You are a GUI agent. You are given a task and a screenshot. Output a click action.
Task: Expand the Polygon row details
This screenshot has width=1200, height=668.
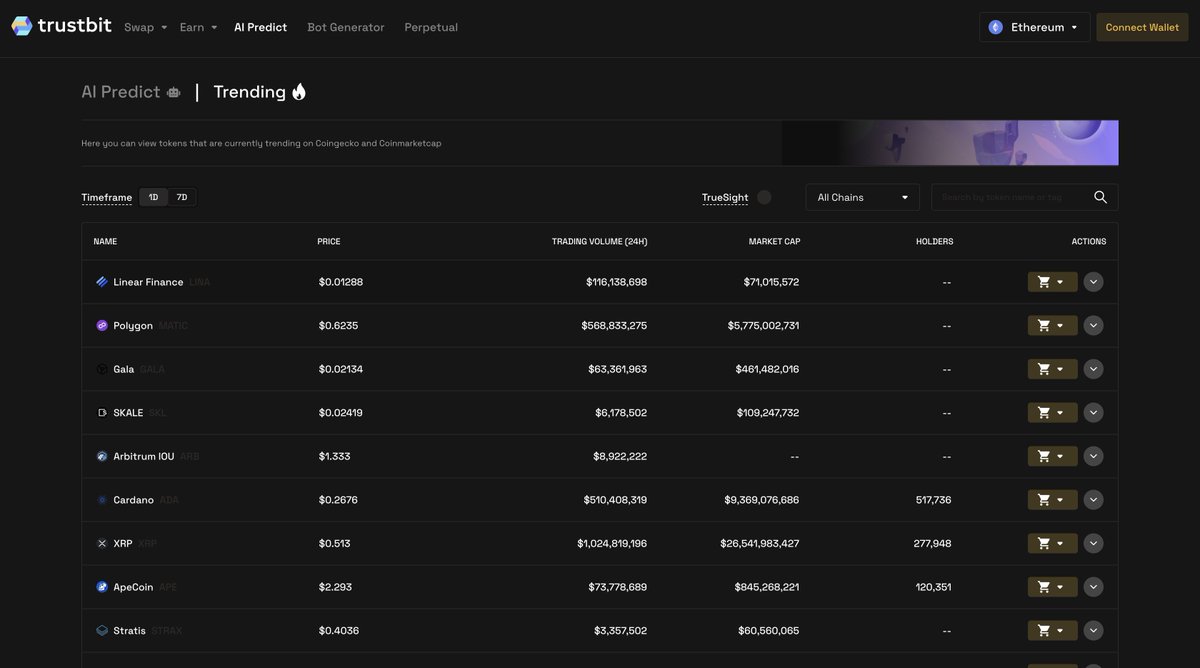(x=1094, y=326)
